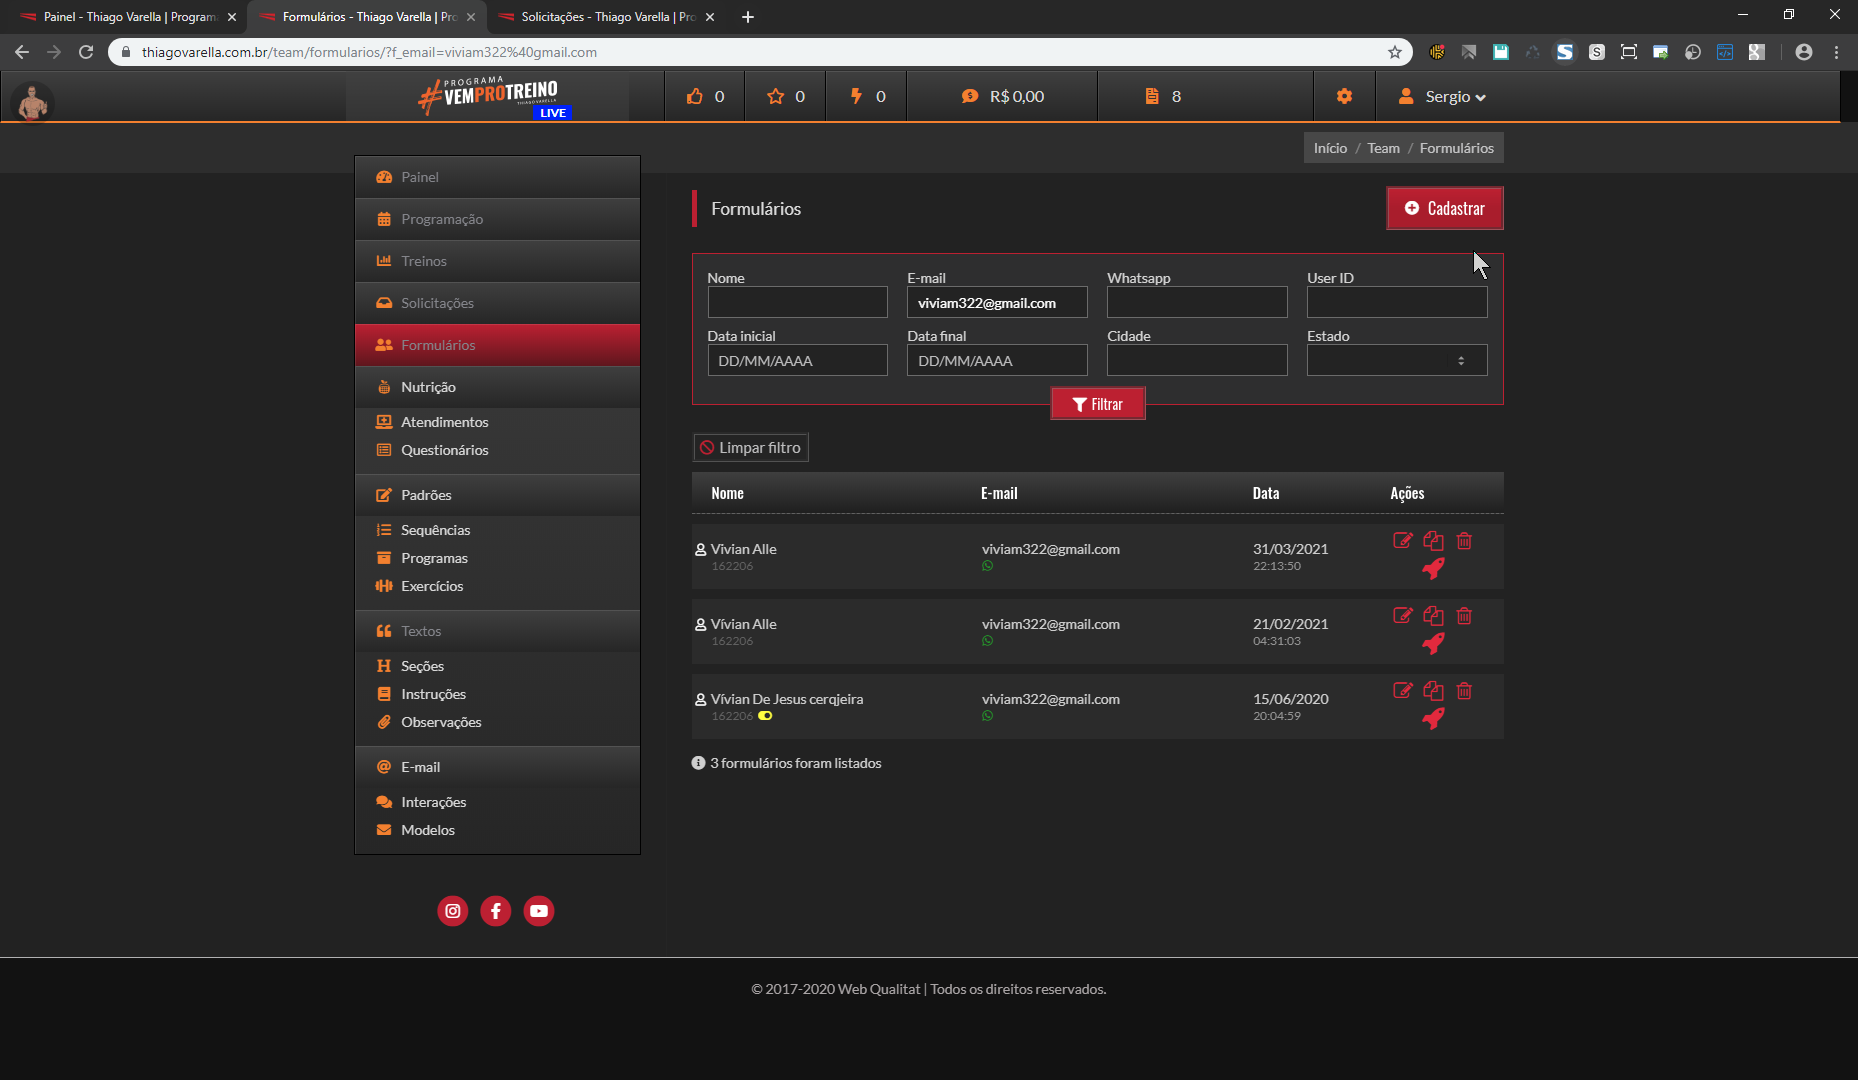Viewport: 1858px width, 1080px height.
Task: Click edit icon for Vivian Alle 31/03/2021 form
Action: coord(1402,541)
